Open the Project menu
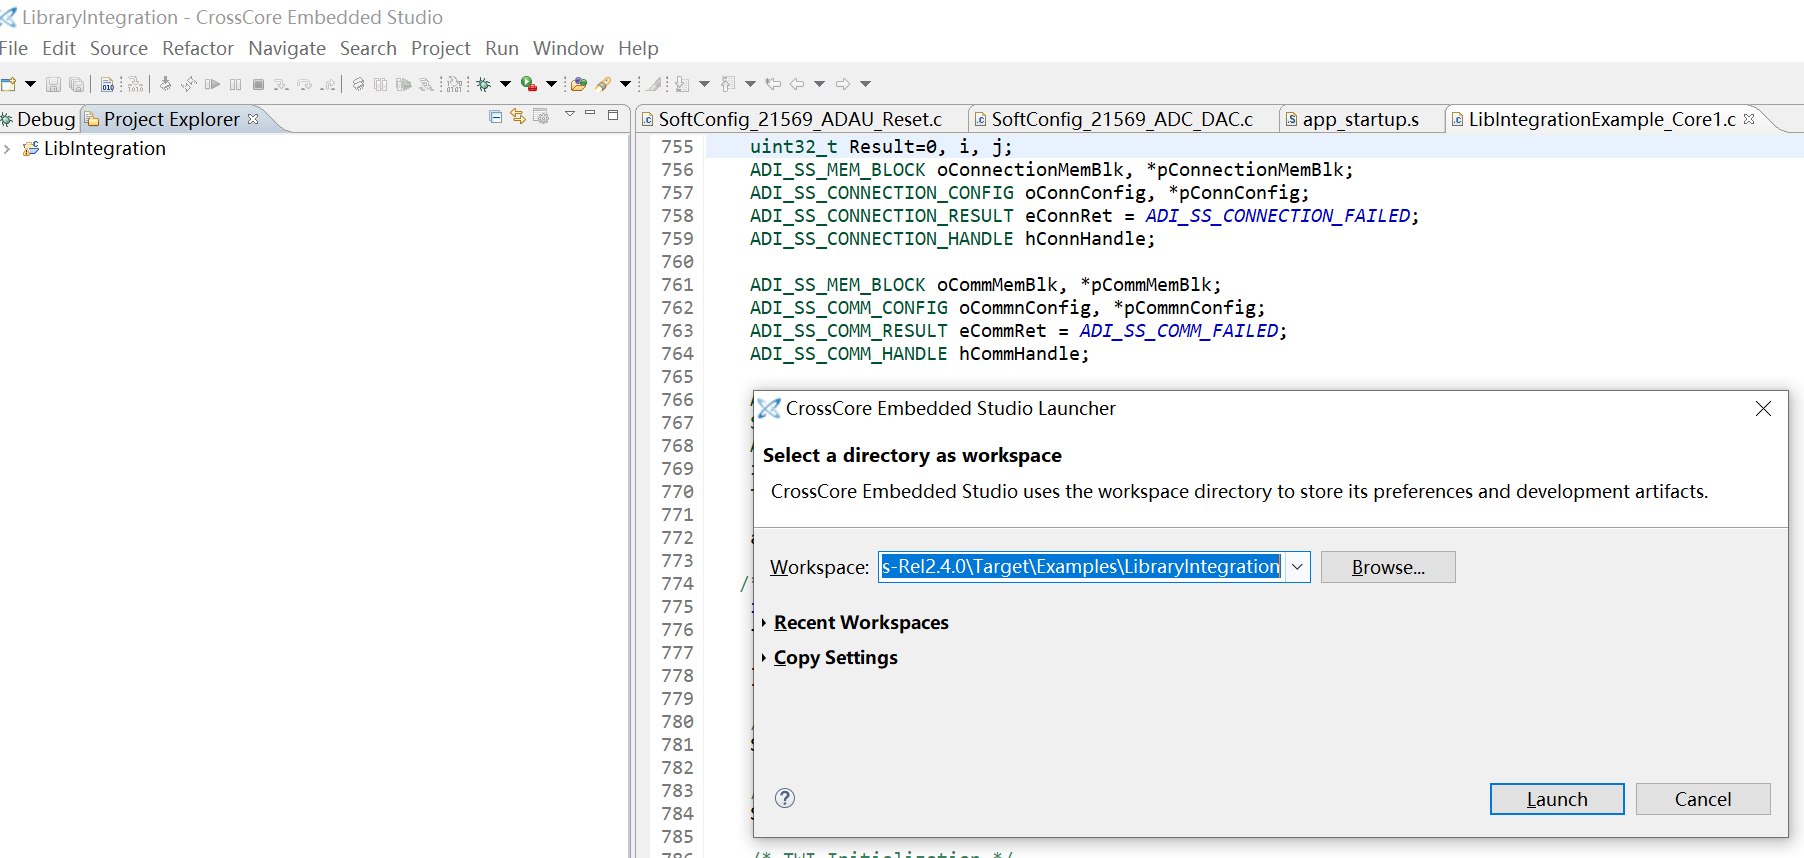1804x858 pixels. [440, 48]
